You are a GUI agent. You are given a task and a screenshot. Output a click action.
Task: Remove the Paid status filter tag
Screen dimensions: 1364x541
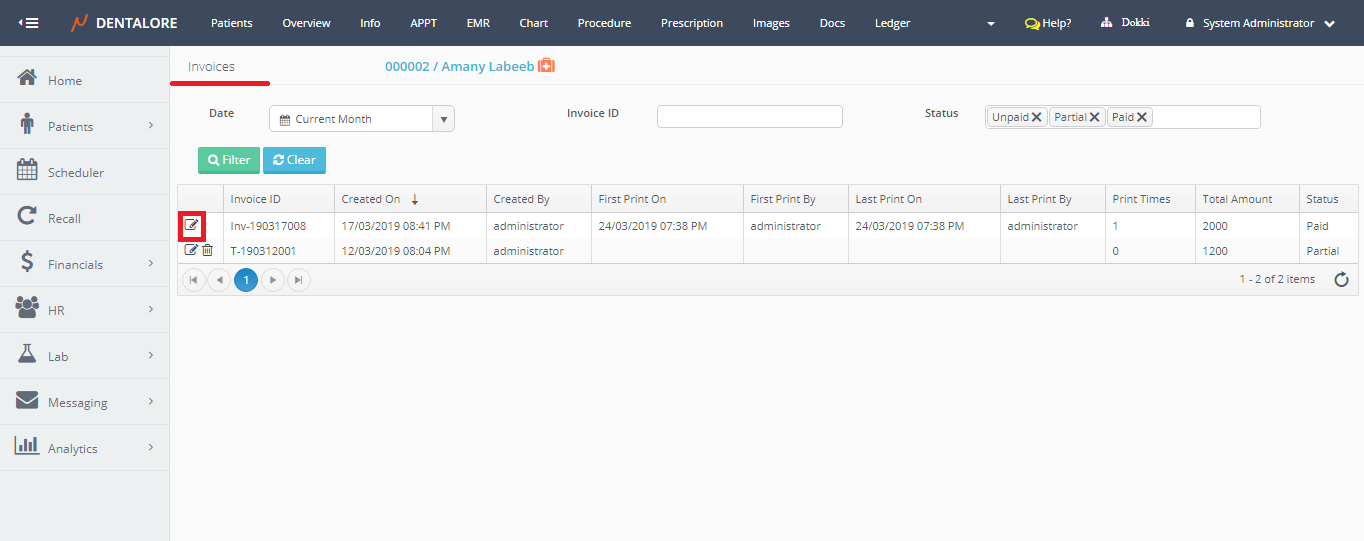tap(1142, 117)
